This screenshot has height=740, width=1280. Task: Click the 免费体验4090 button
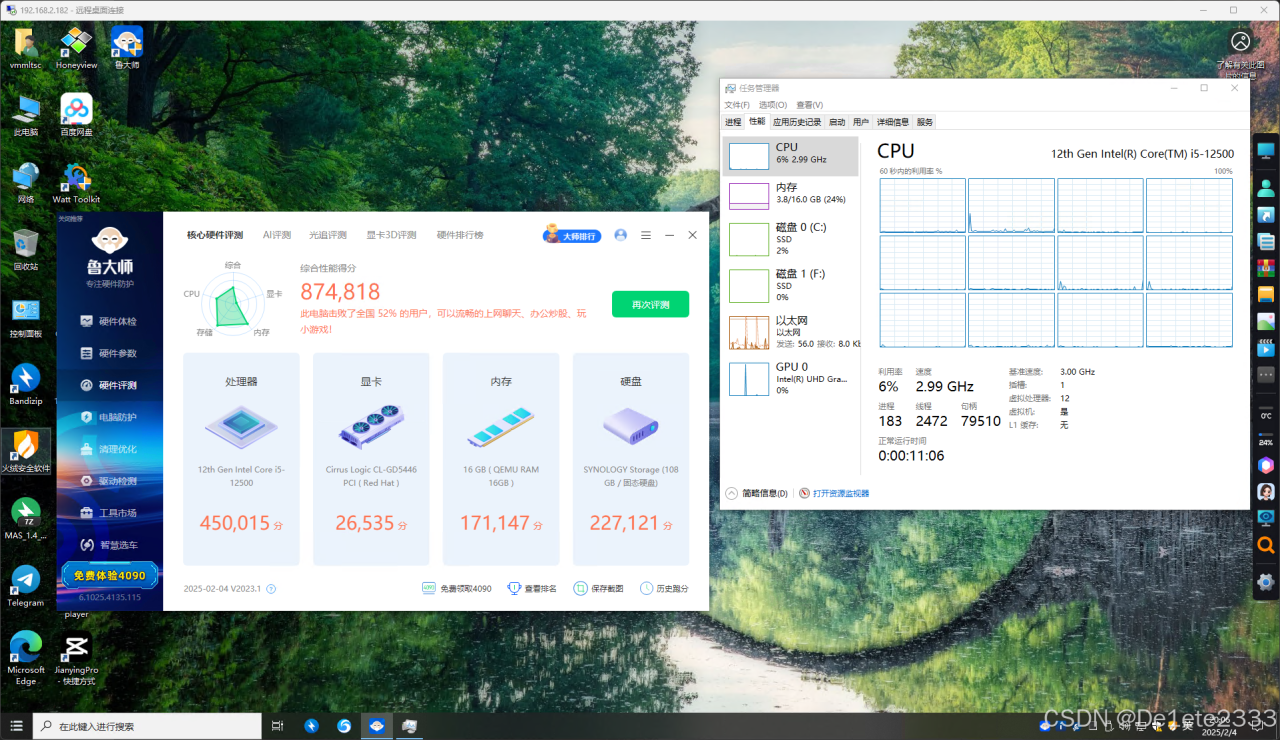[x=108, y=575]
